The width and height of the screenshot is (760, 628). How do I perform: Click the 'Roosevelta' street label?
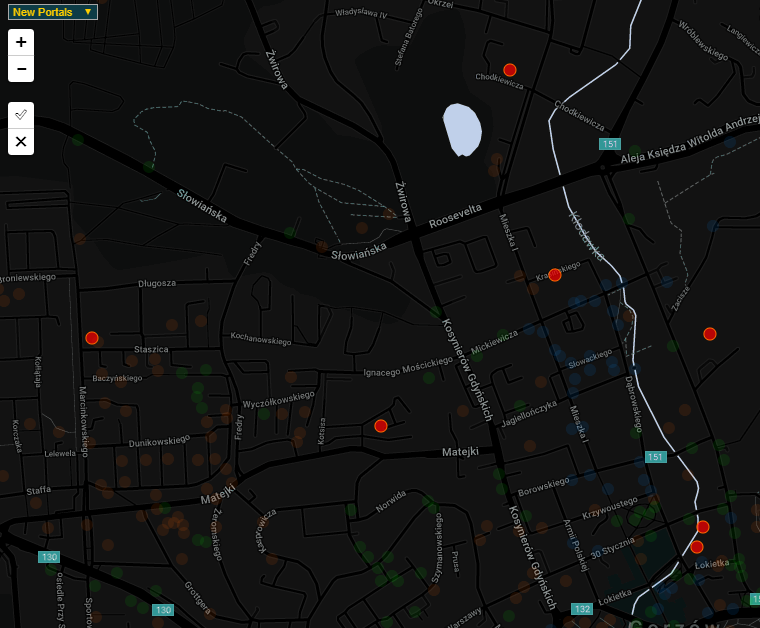(455, 216)
